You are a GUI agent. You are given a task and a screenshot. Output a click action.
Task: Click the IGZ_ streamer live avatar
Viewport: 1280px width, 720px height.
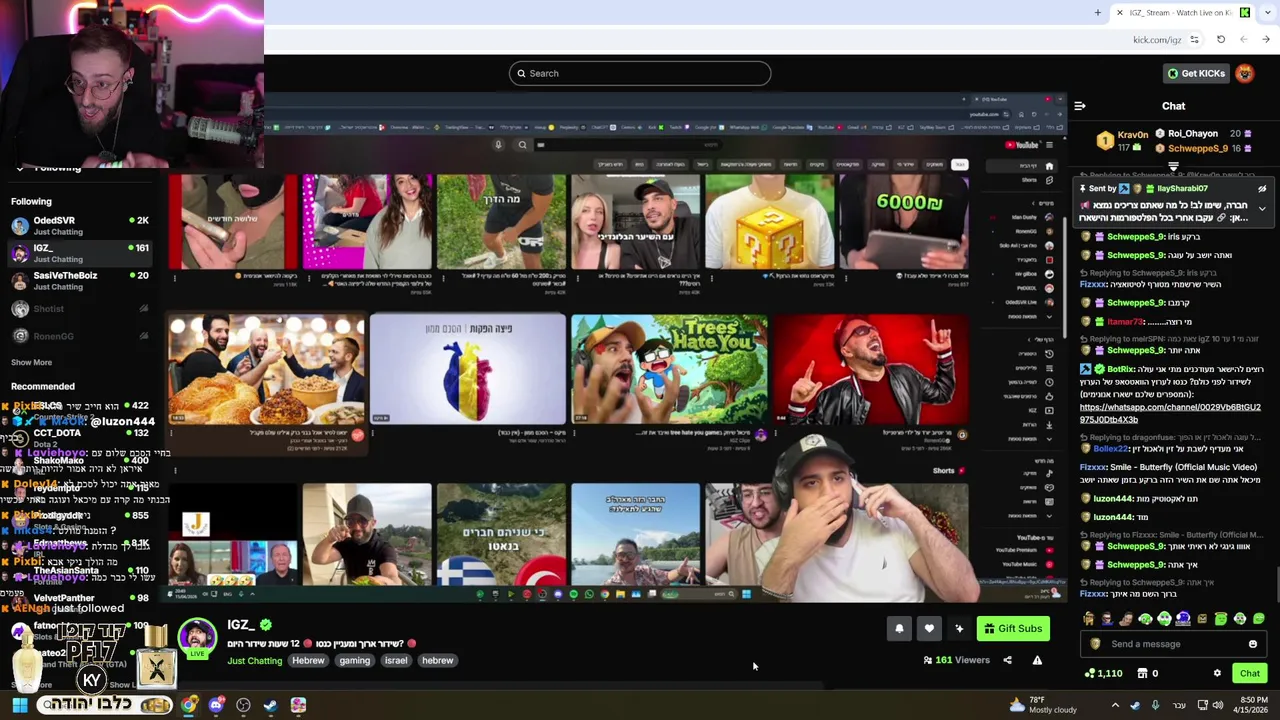pos(197,638)
